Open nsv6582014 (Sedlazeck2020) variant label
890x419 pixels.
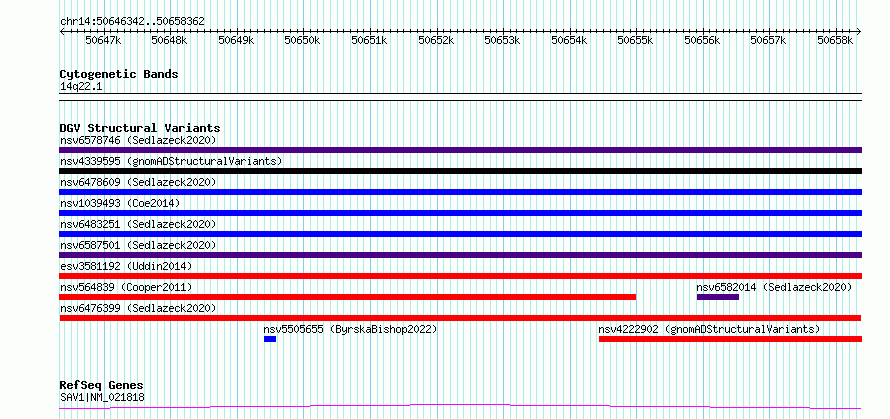click(774, 287)
